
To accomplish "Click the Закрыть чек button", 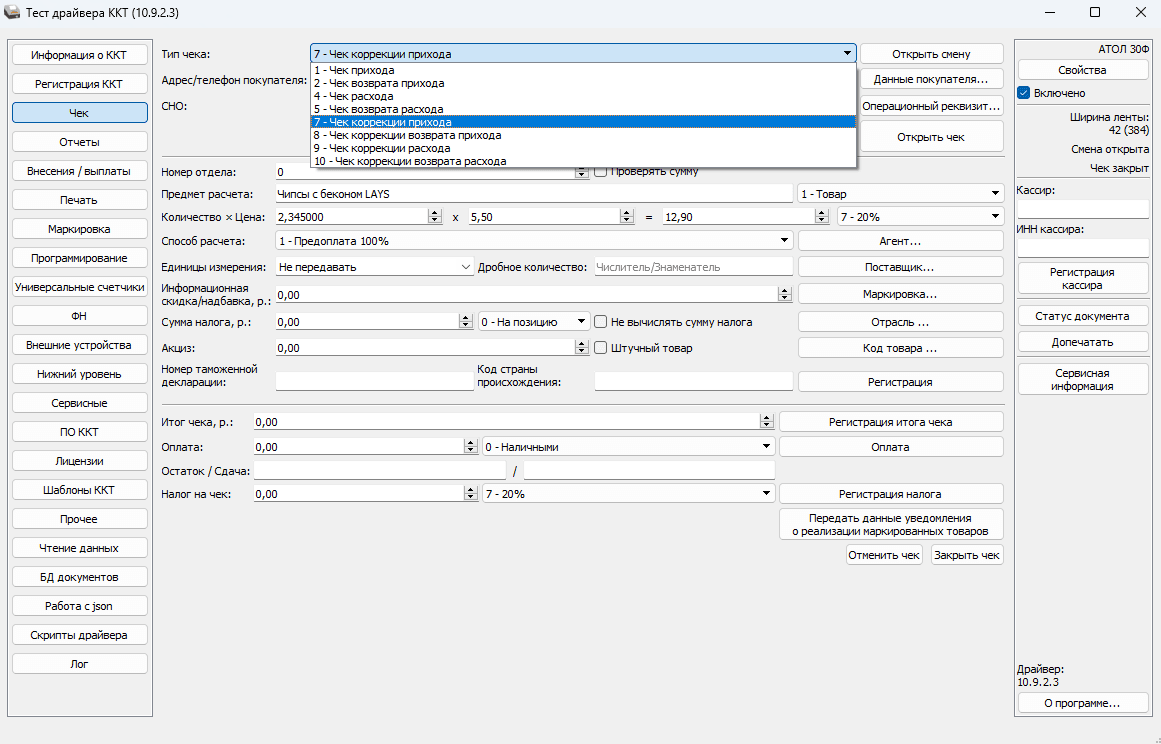I will point(966,555).
